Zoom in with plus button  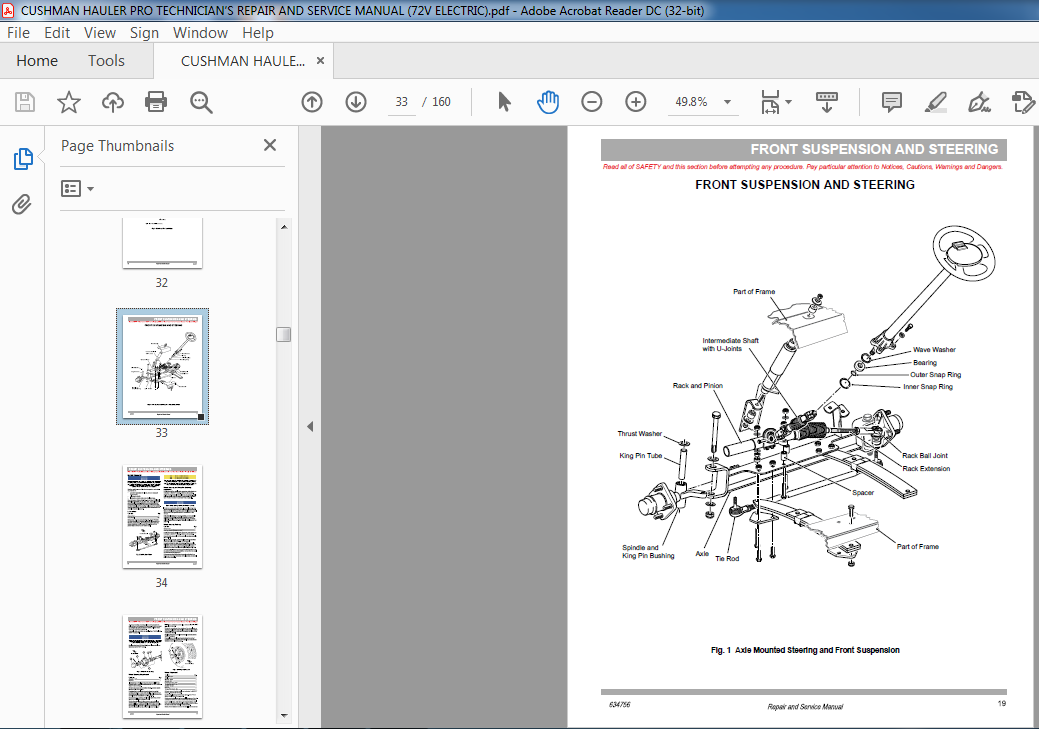[635, 102]
